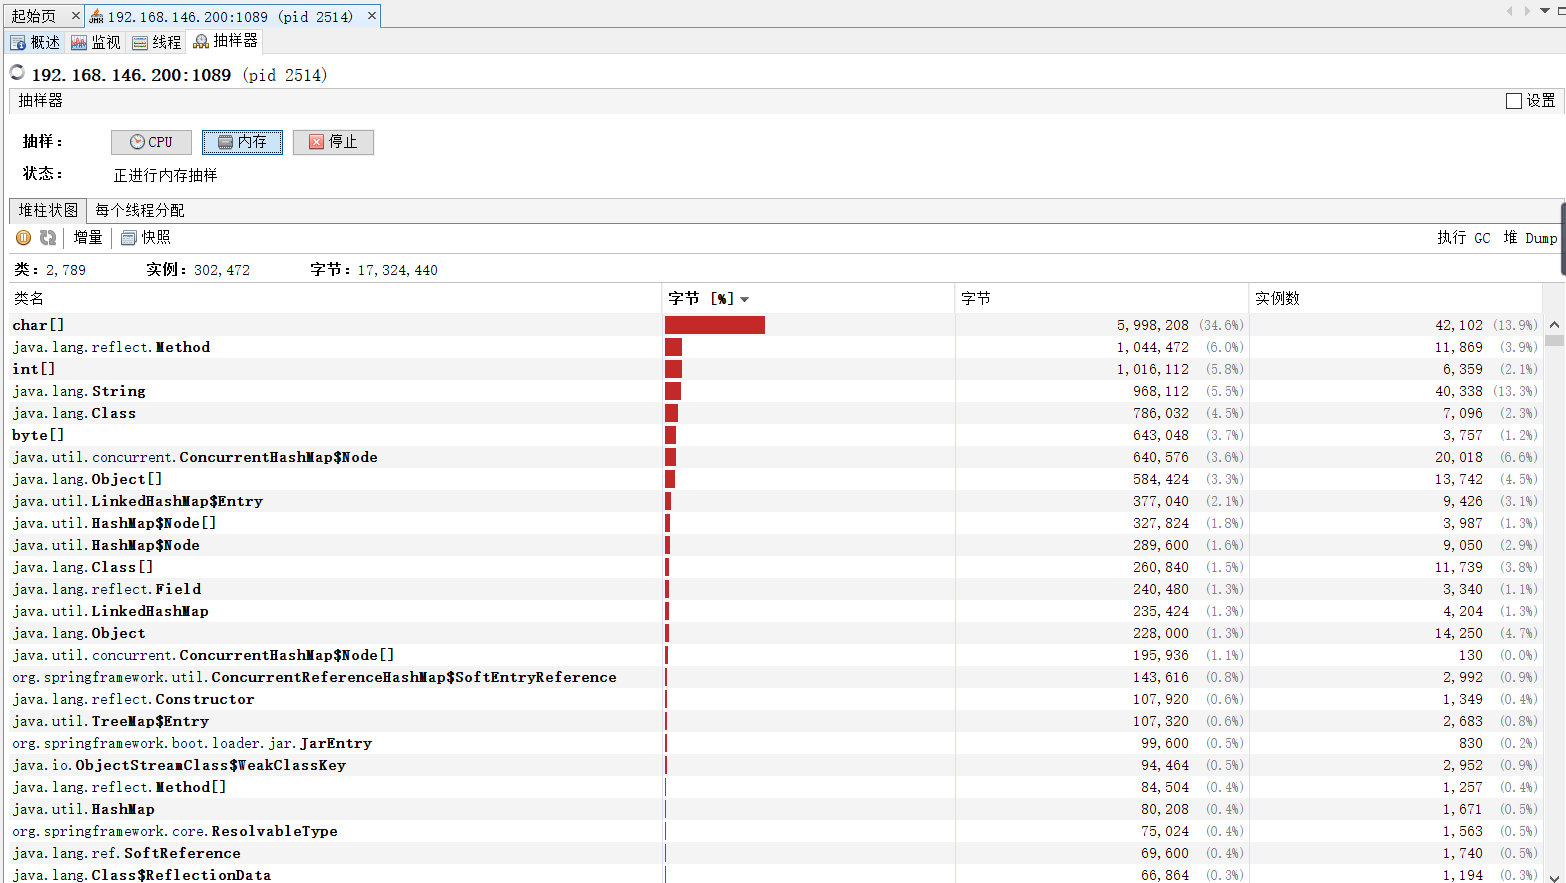Viewport: 1566px width, 883px height.
Task: Sort by 类名 column header
Action: click(x=336, y=298)
